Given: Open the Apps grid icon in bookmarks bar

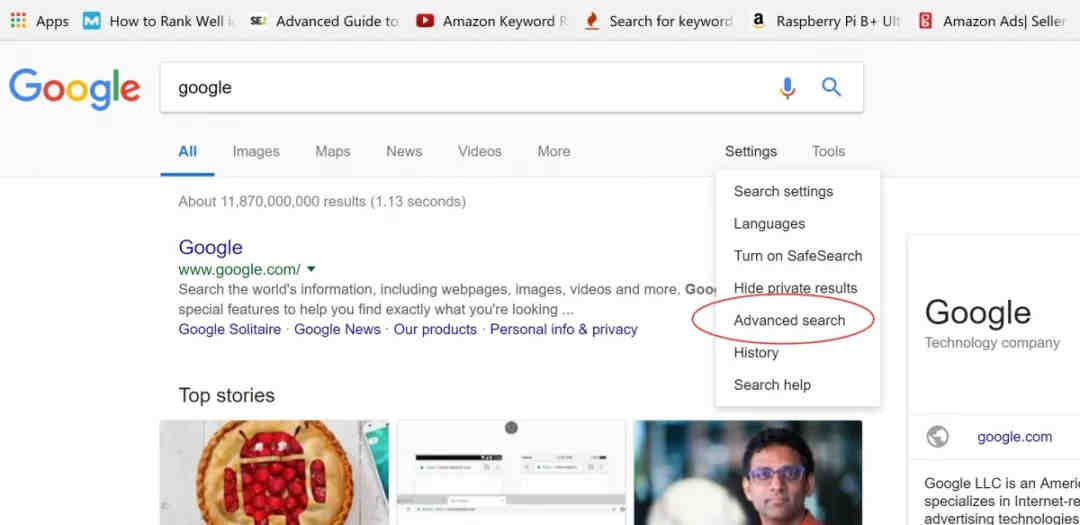Looking at the screenshot, I should [19, 20].
